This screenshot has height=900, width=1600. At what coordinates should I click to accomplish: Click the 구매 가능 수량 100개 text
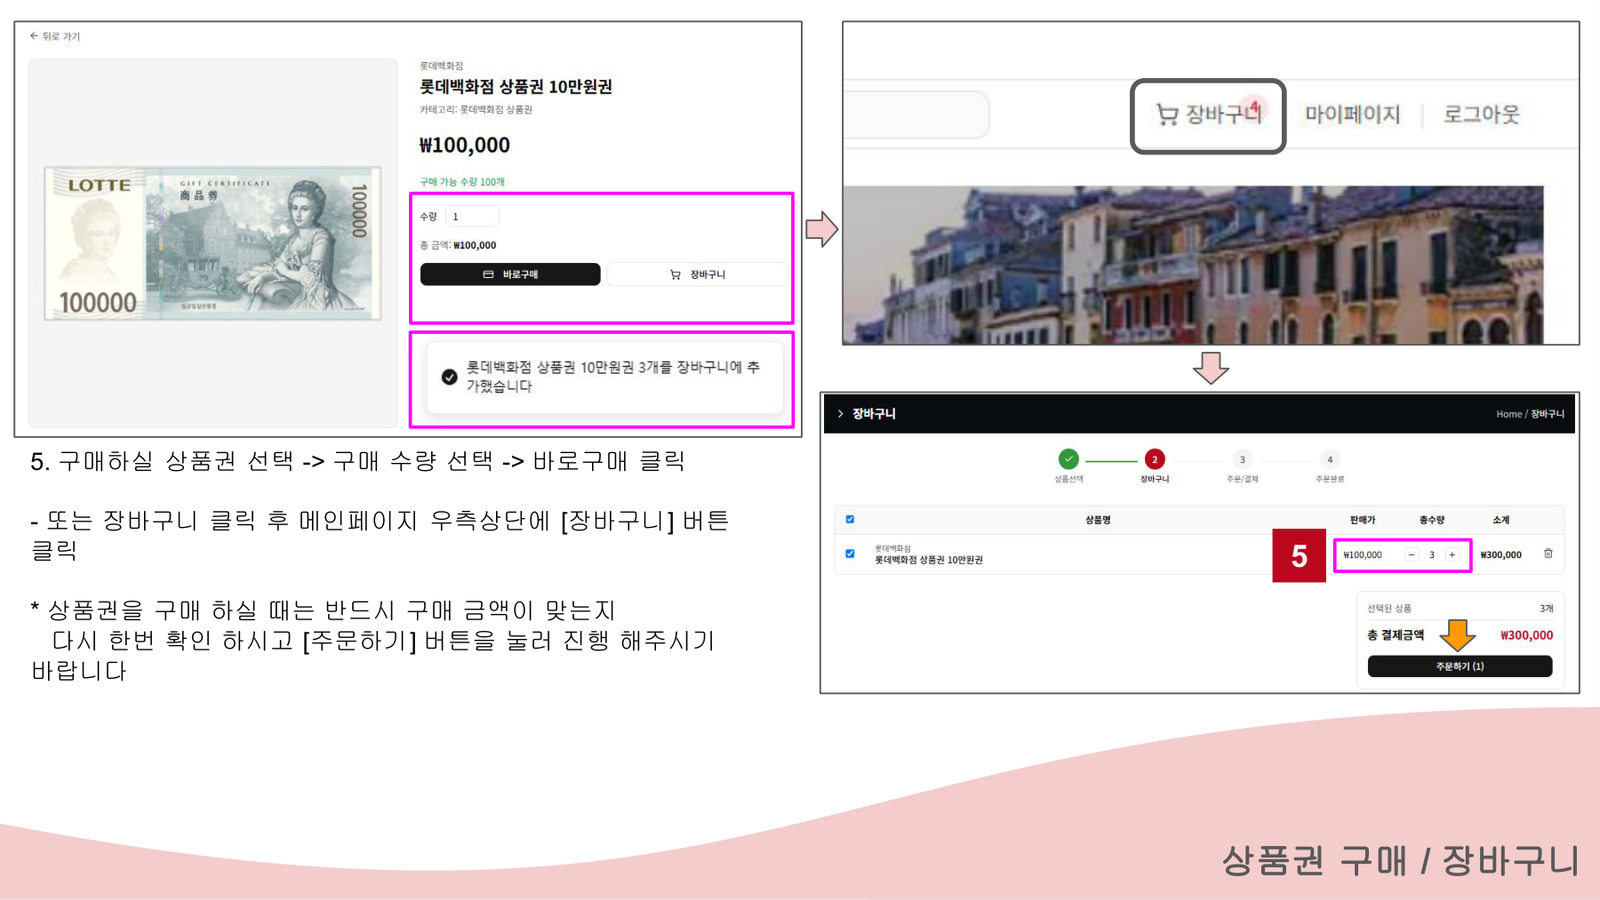point(462,182)
